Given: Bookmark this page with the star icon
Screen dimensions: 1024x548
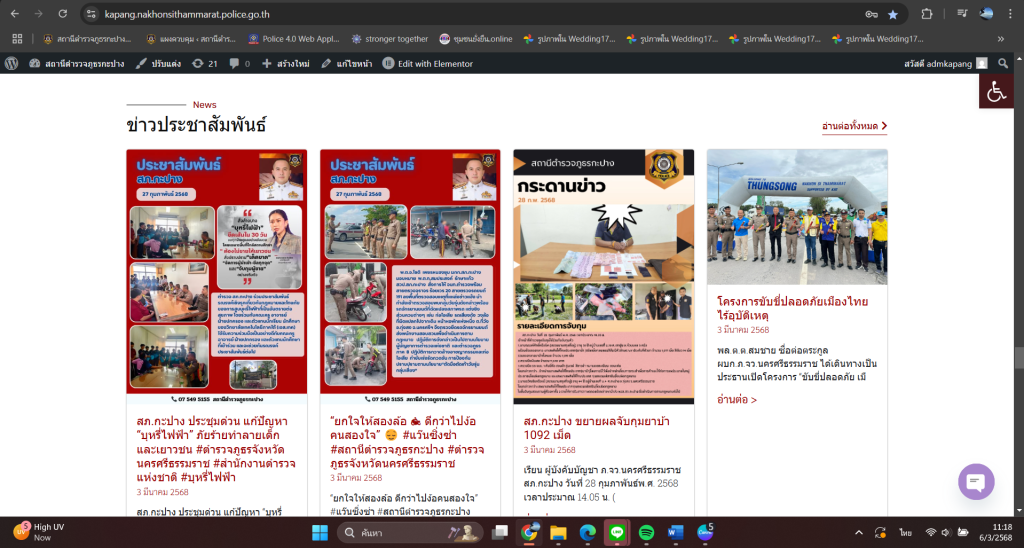Looking at the screenshot, I should (893, 14).
